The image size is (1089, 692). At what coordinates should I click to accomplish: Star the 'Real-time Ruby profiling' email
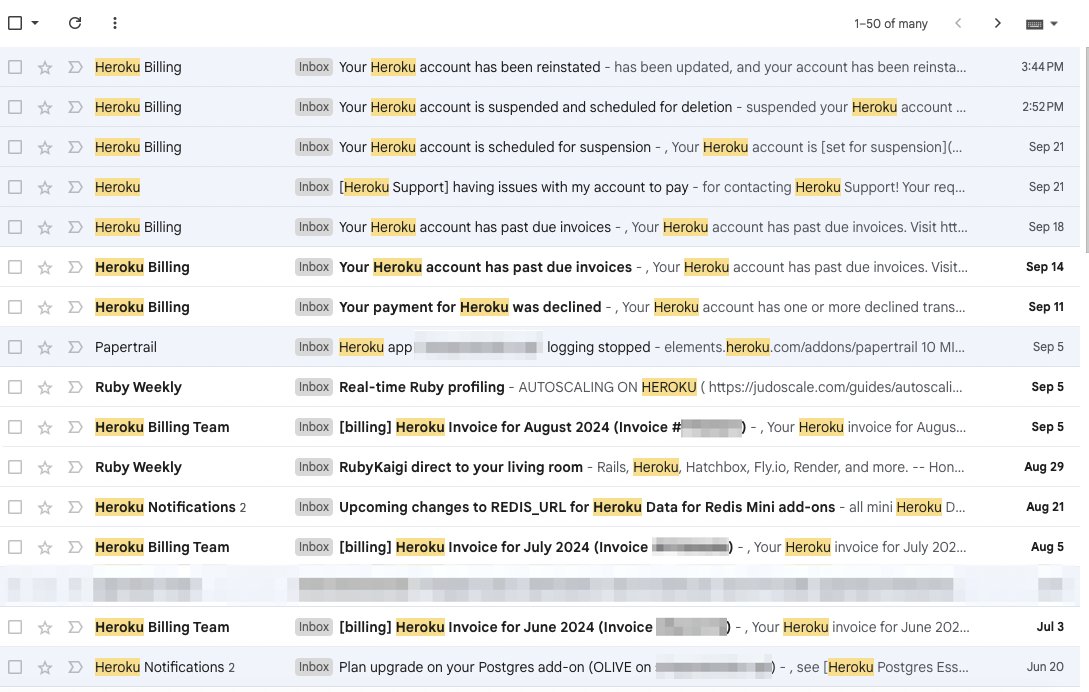[x=44, y=387]
